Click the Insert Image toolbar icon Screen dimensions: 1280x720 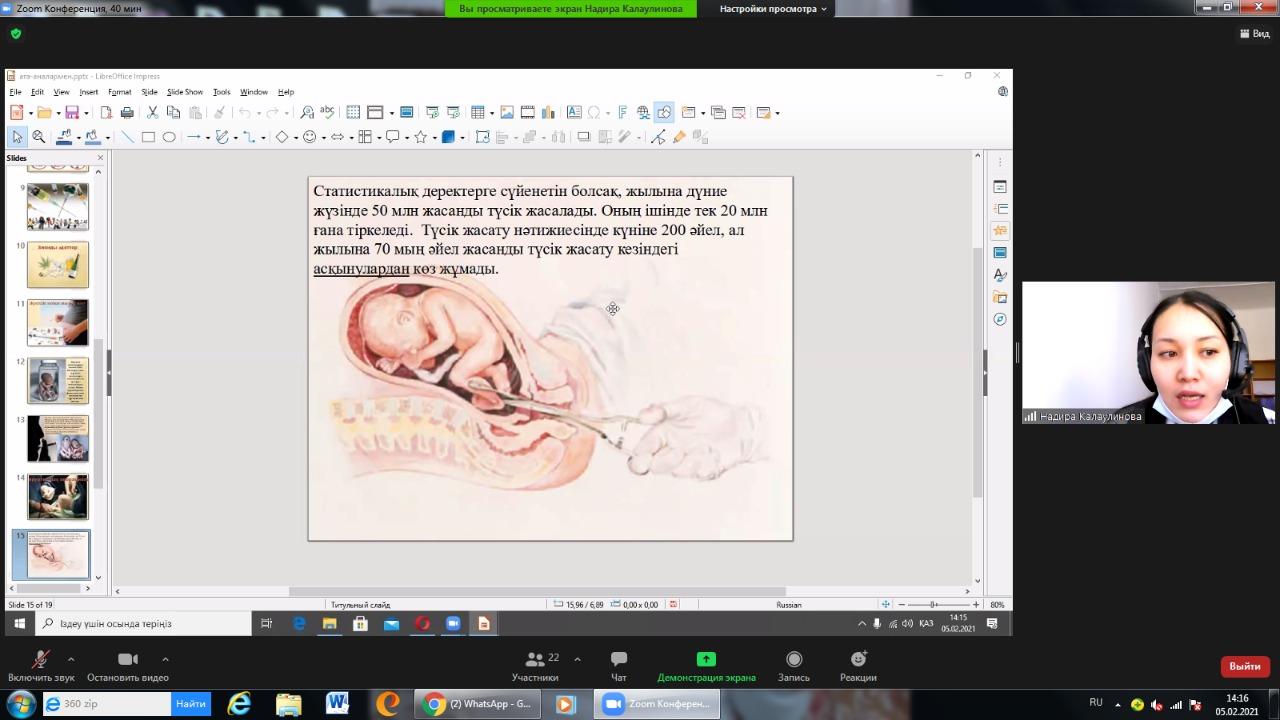coord(506,113)
